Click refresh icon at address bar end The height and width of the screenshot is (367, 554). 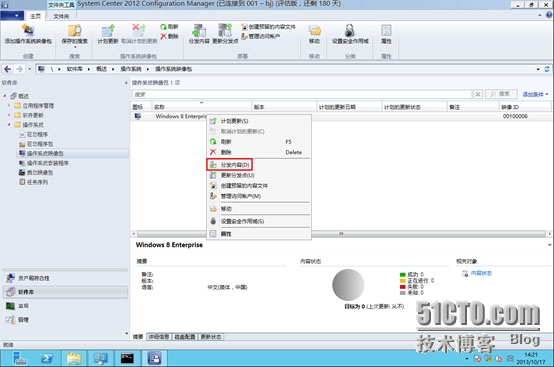coord(547,69)
